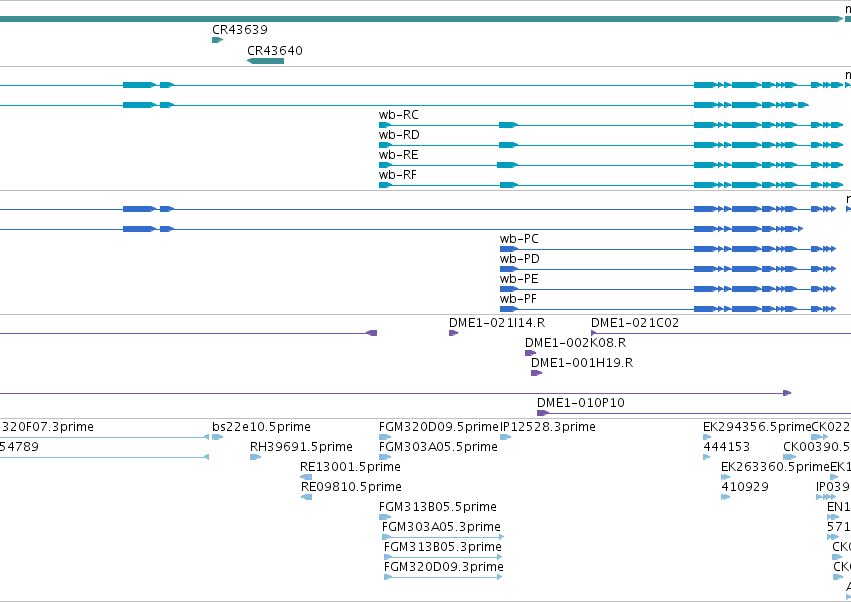The image size is (851, 602).
Task: Click the RE13001.5prime EST label
Action: coord(350,467)
